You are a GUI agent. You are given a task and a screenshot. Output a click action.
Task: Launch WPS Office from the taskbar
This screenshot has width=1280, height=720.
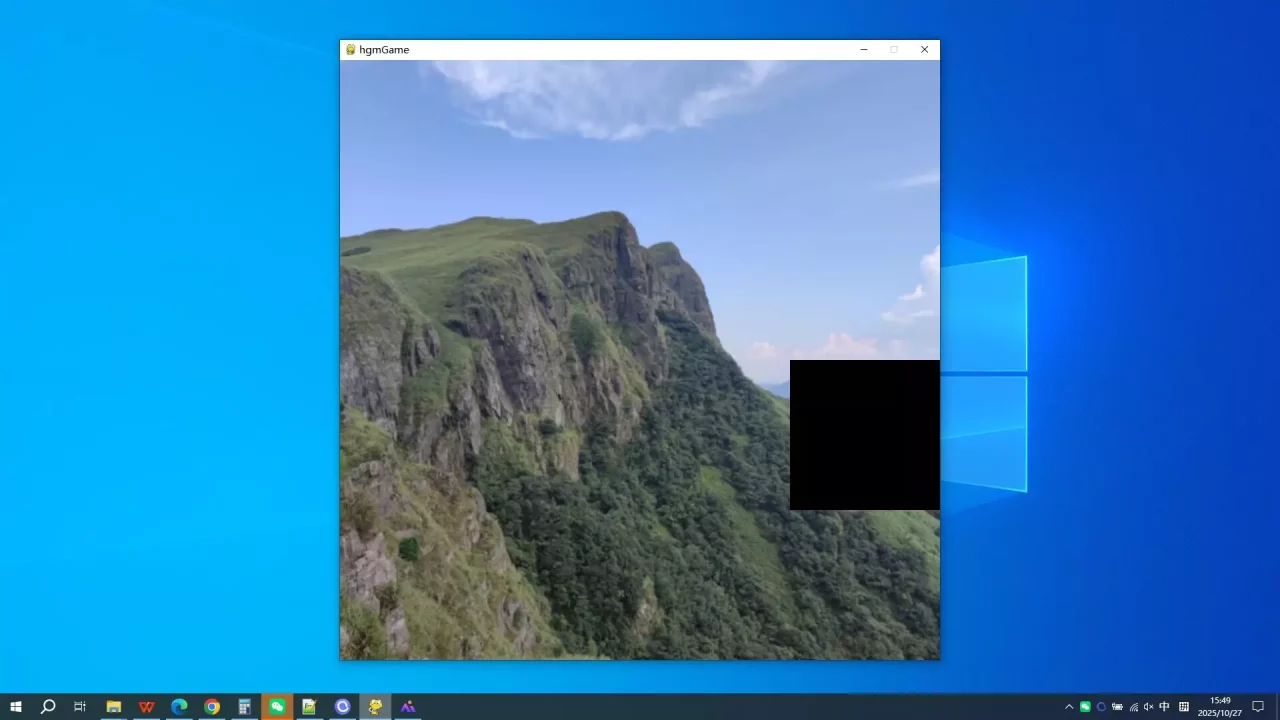pos(147,707)
